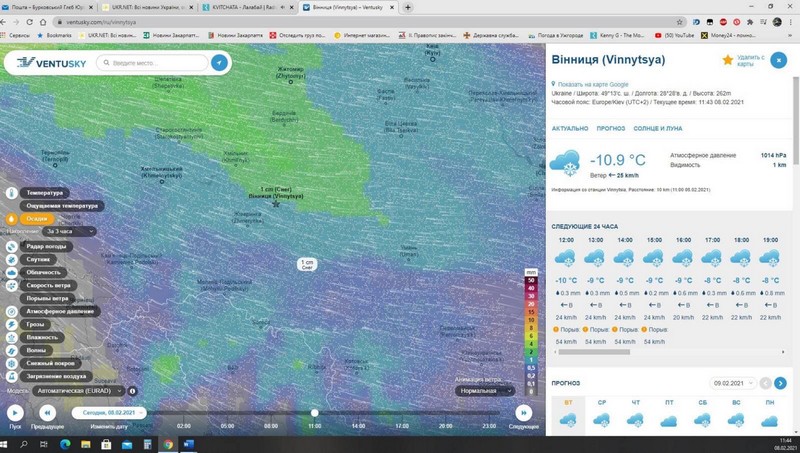Select the precipitation drop icon
The width and height of the screenshot is (800, 453).
click(x=11, y=218)
